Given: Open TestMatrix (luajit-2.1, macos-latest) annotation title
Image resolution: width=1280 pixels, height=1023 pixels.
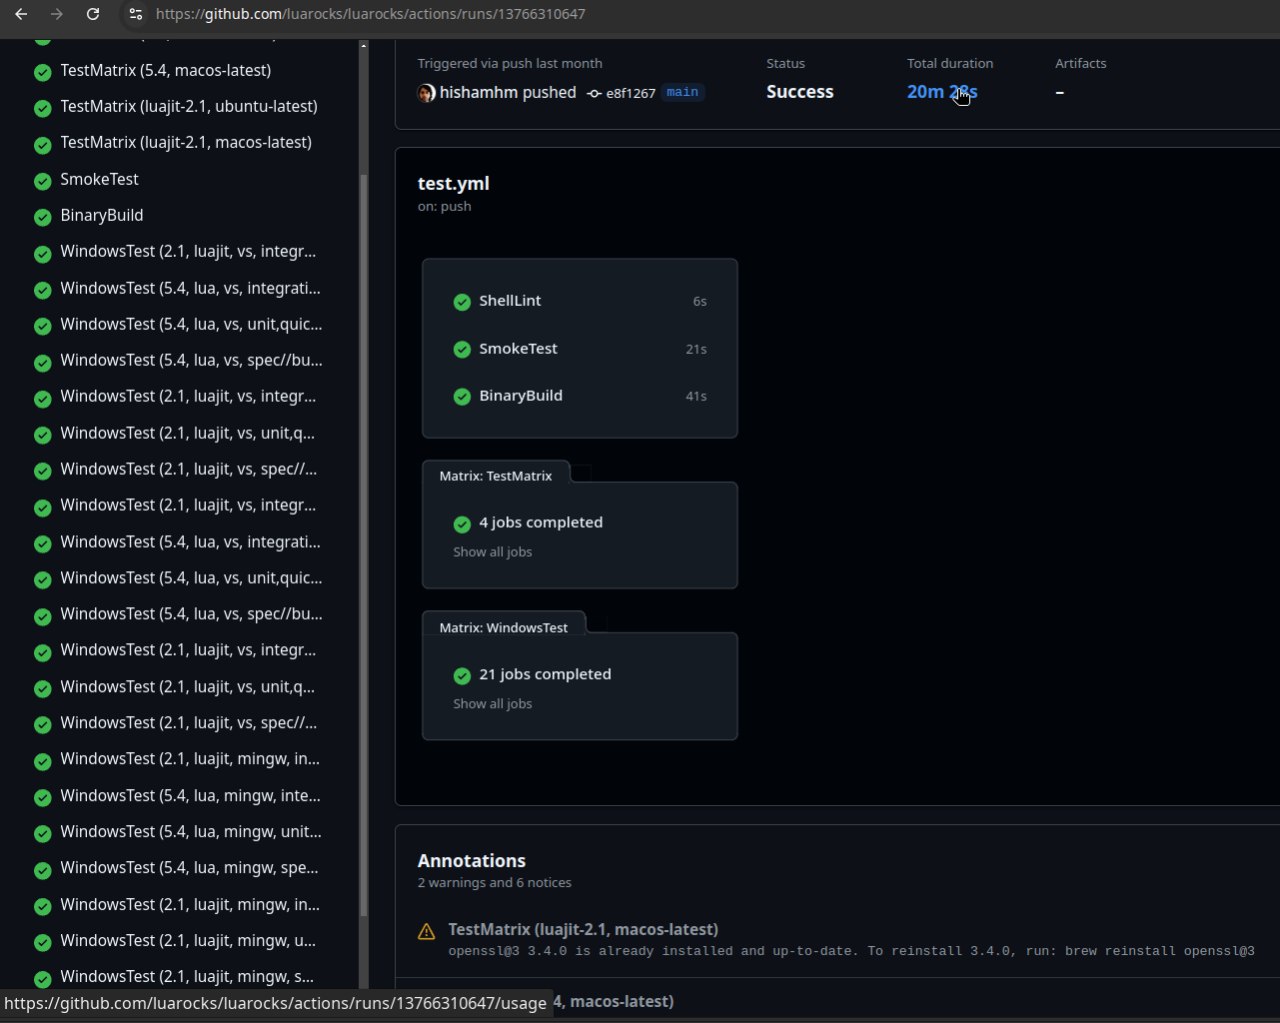Looking at the screenshot, I should pyautogui.click(x=583, y=929).
